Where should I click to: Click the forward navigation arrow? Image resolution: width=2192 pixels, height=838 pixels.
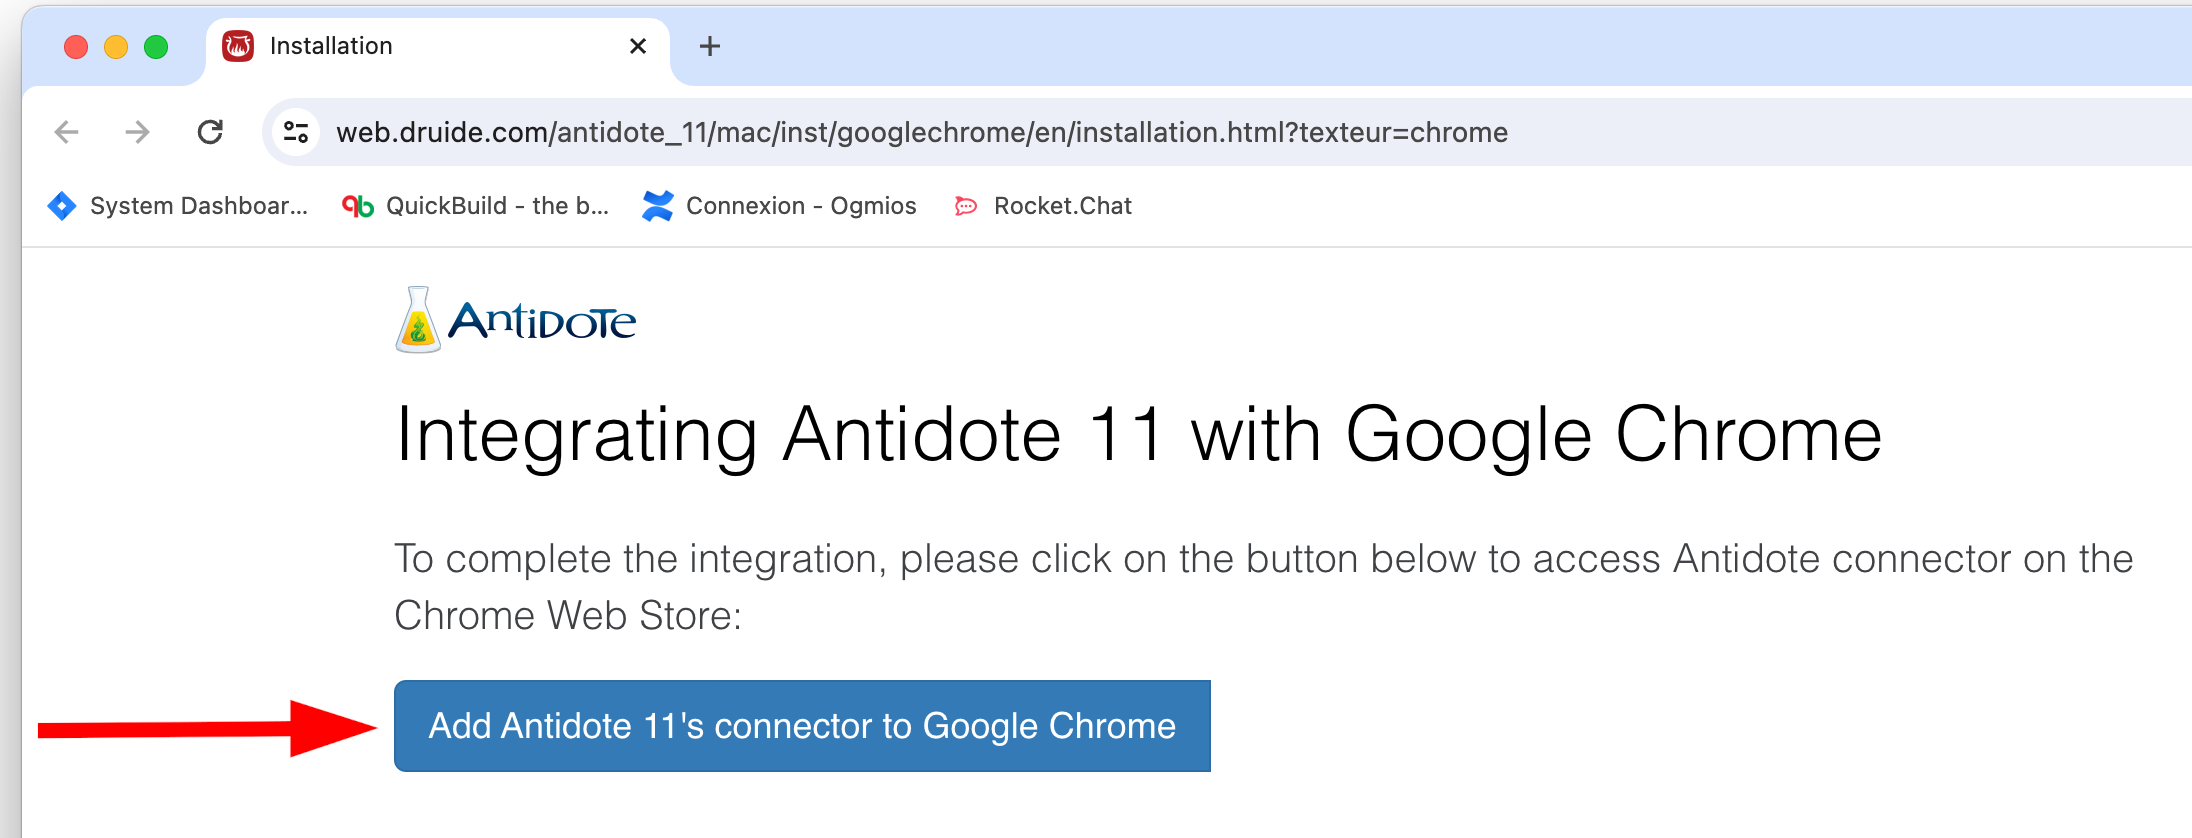pos(138,132)
